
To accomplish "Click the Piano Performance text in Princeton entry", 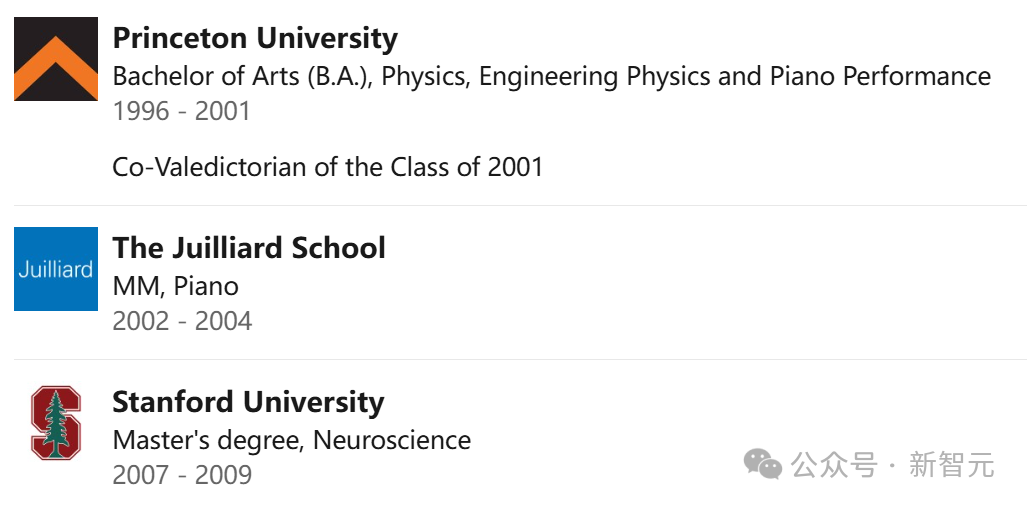I will pyautogui.click(x=880, y=77).
